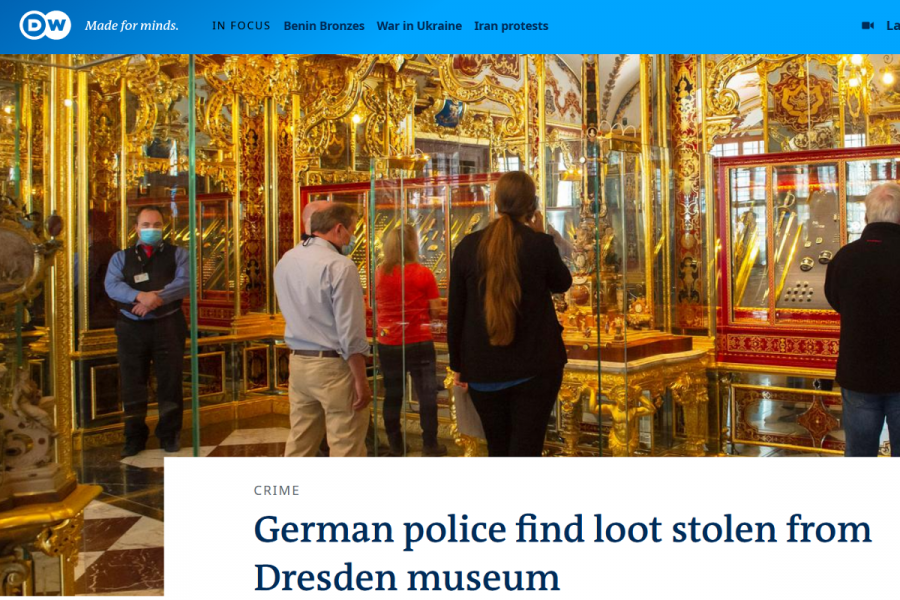
Task: Click the partially visible Live text
Action: coord(893,26)
